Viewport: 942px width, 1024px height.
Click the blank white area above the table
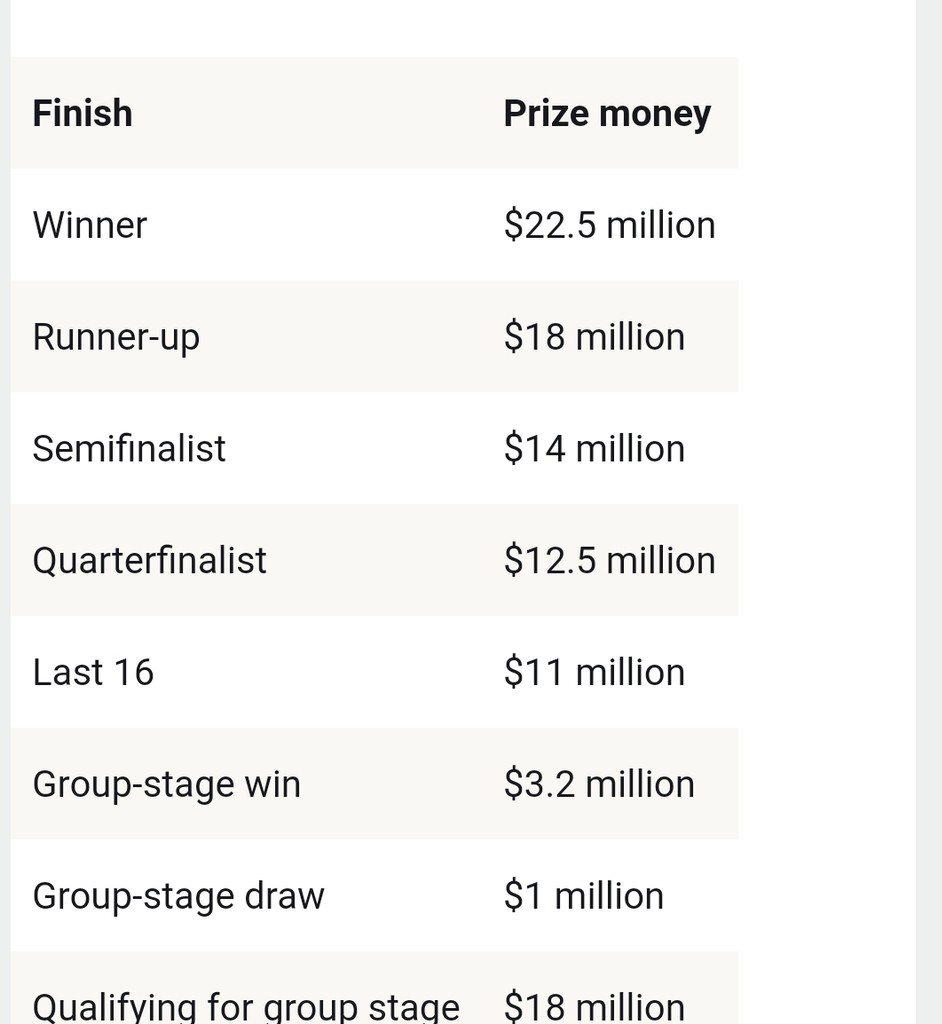pyautogui.click(x=374, y=28)
